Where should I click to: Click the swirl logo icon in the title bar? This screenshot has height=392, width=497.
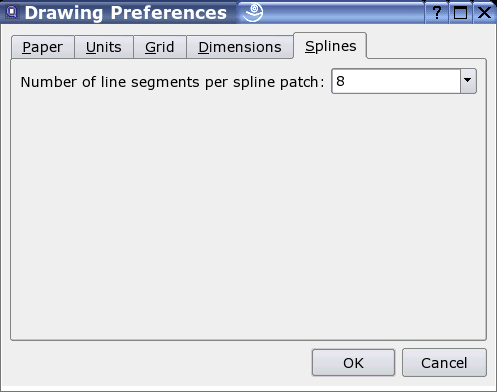(253, 12)
